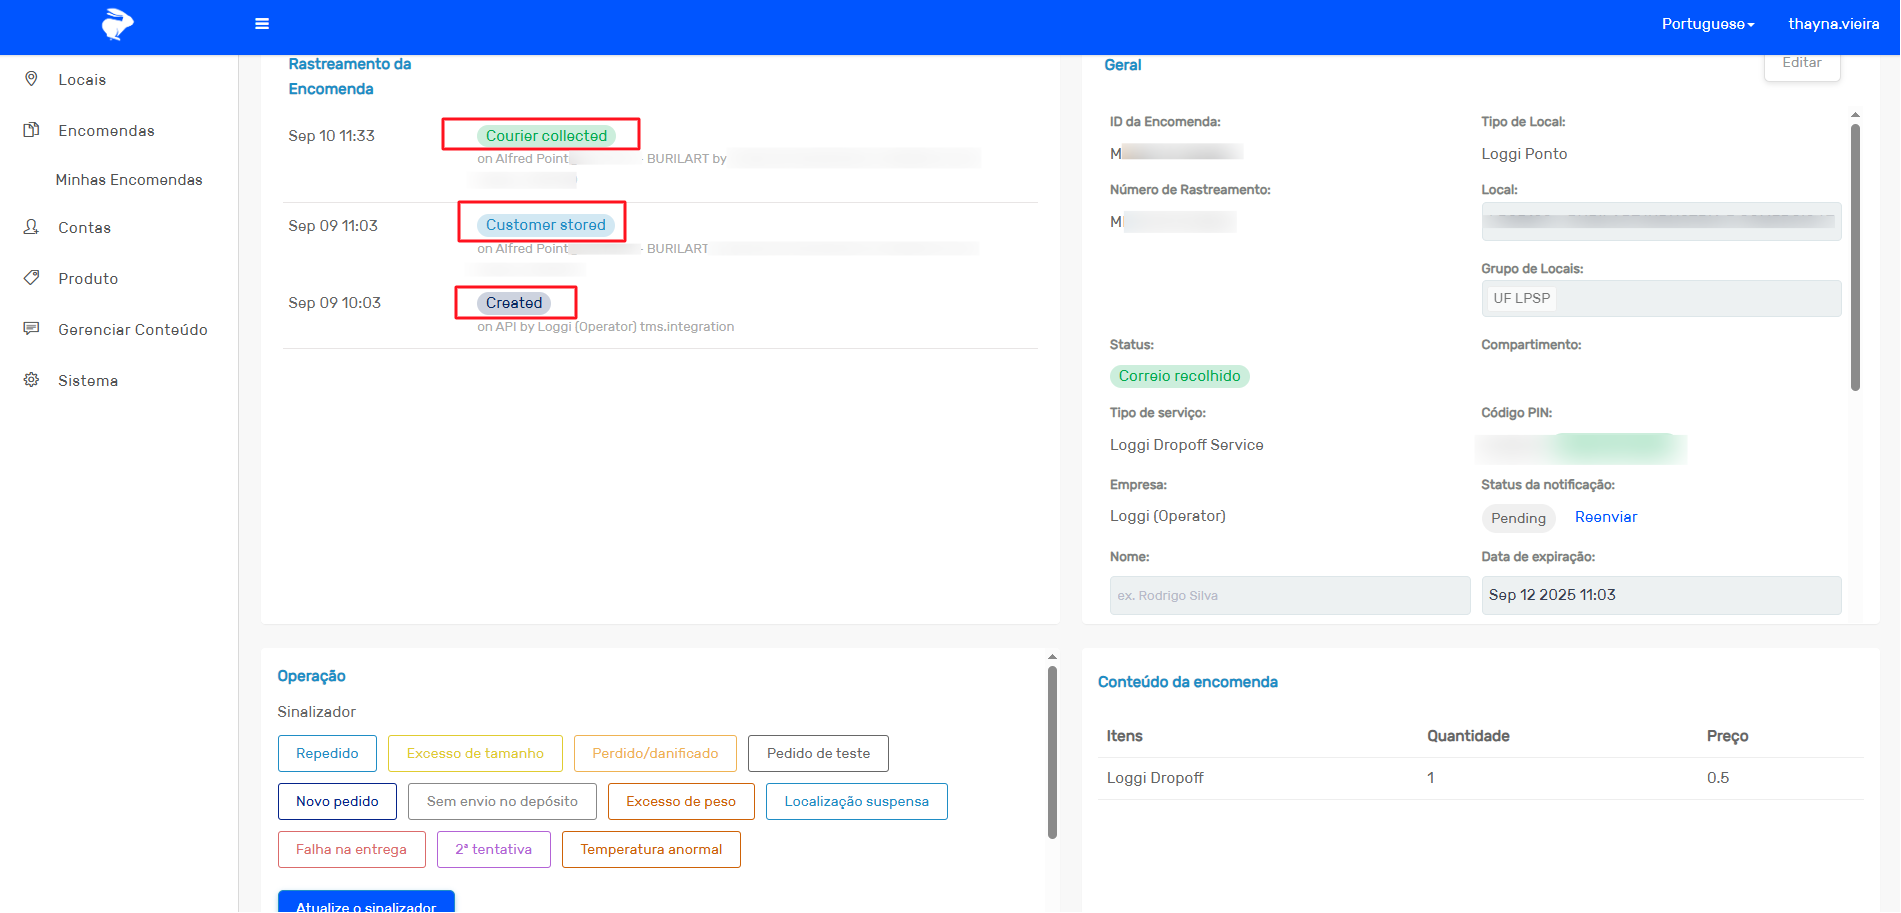Open the Data de expiração date field
Screen dimensions: 1901x913
point(1661,595)
